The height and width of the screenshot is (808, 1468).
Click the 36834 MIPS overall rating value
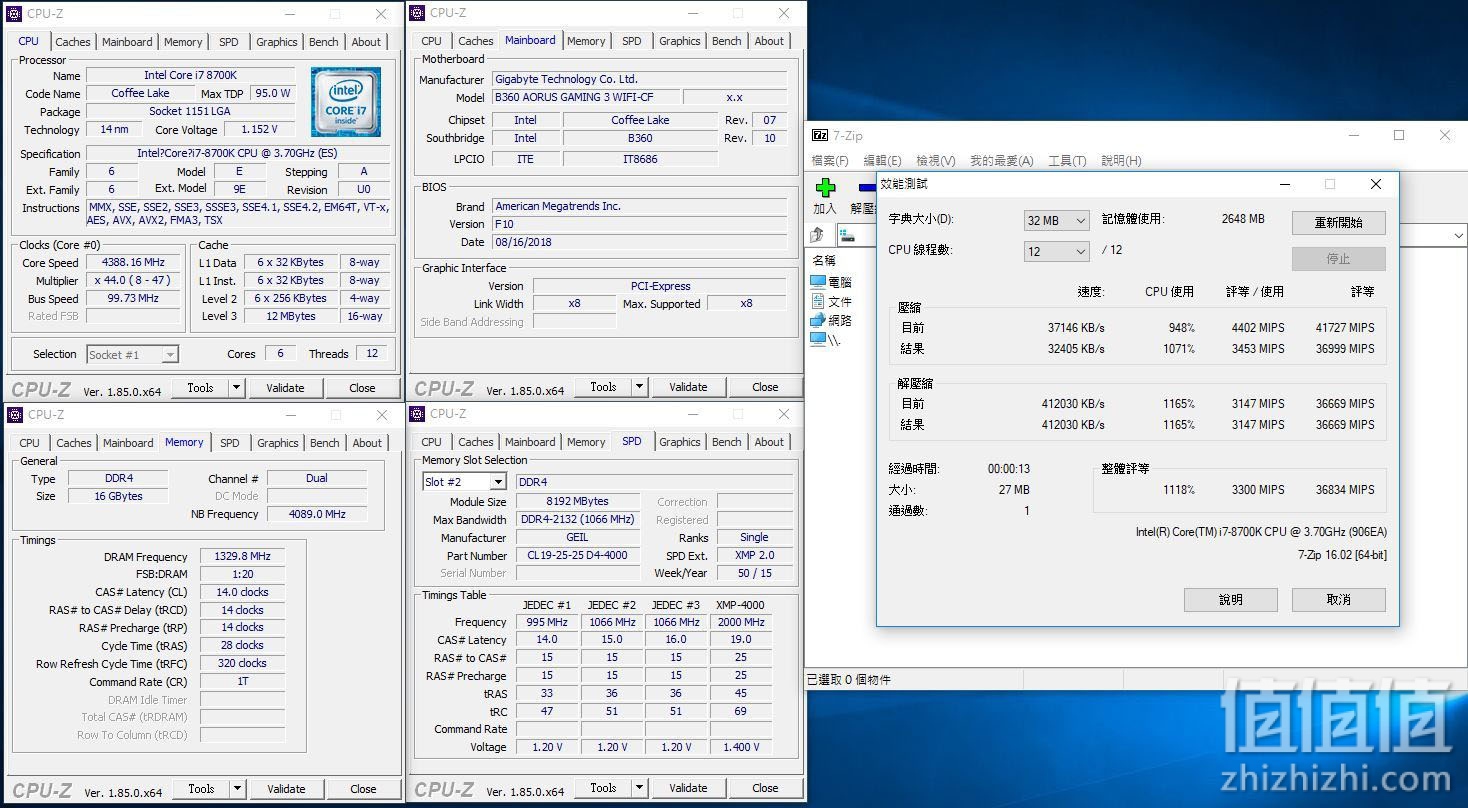tap(1345, 490)
